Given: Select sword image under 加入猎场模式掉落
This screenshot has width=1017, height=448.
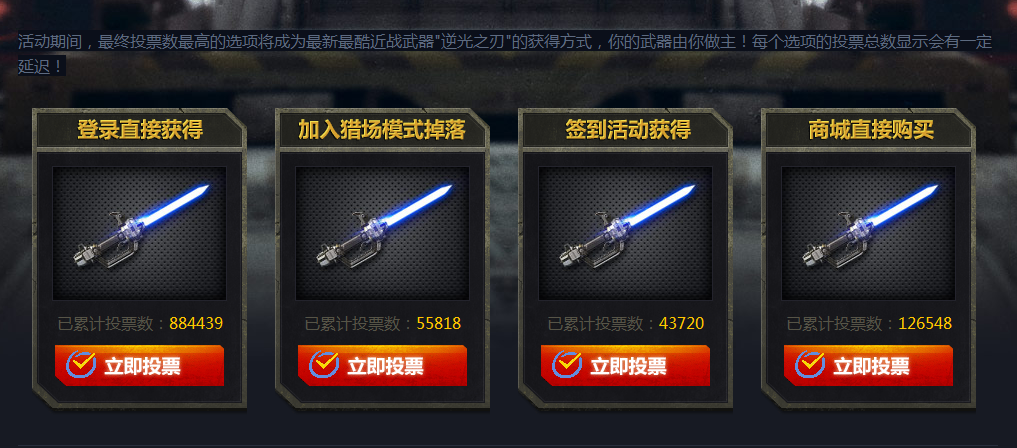Looking at the screenshot, I should click(383, 233).
